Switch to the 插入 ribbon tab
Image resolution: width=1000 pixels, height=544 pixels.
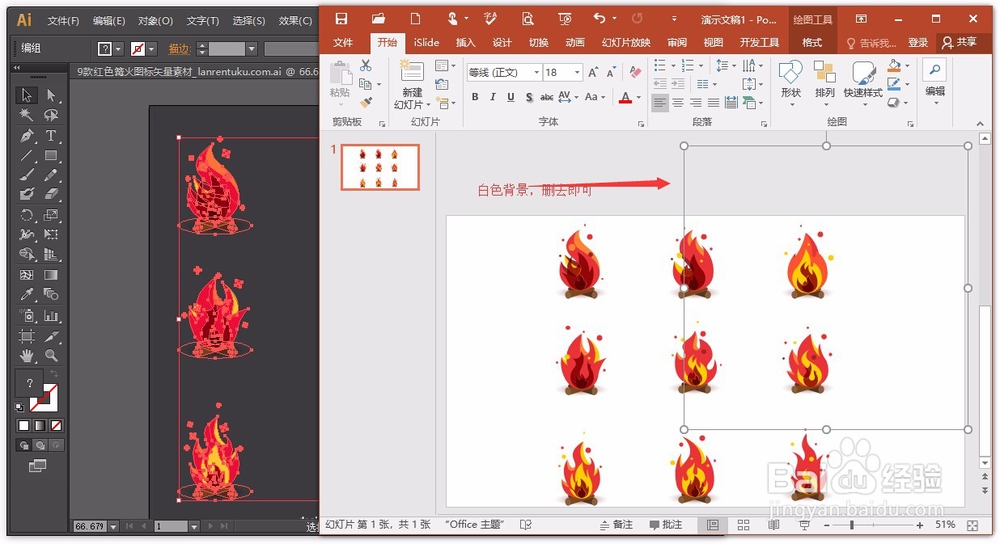465,42
